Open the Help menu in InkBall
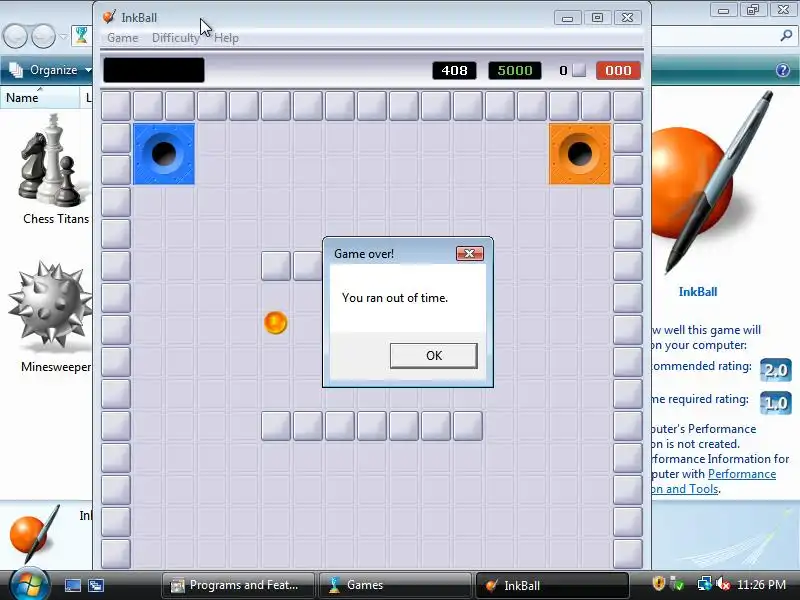Screen dimensions: 800x600 [x=226, y=38]
